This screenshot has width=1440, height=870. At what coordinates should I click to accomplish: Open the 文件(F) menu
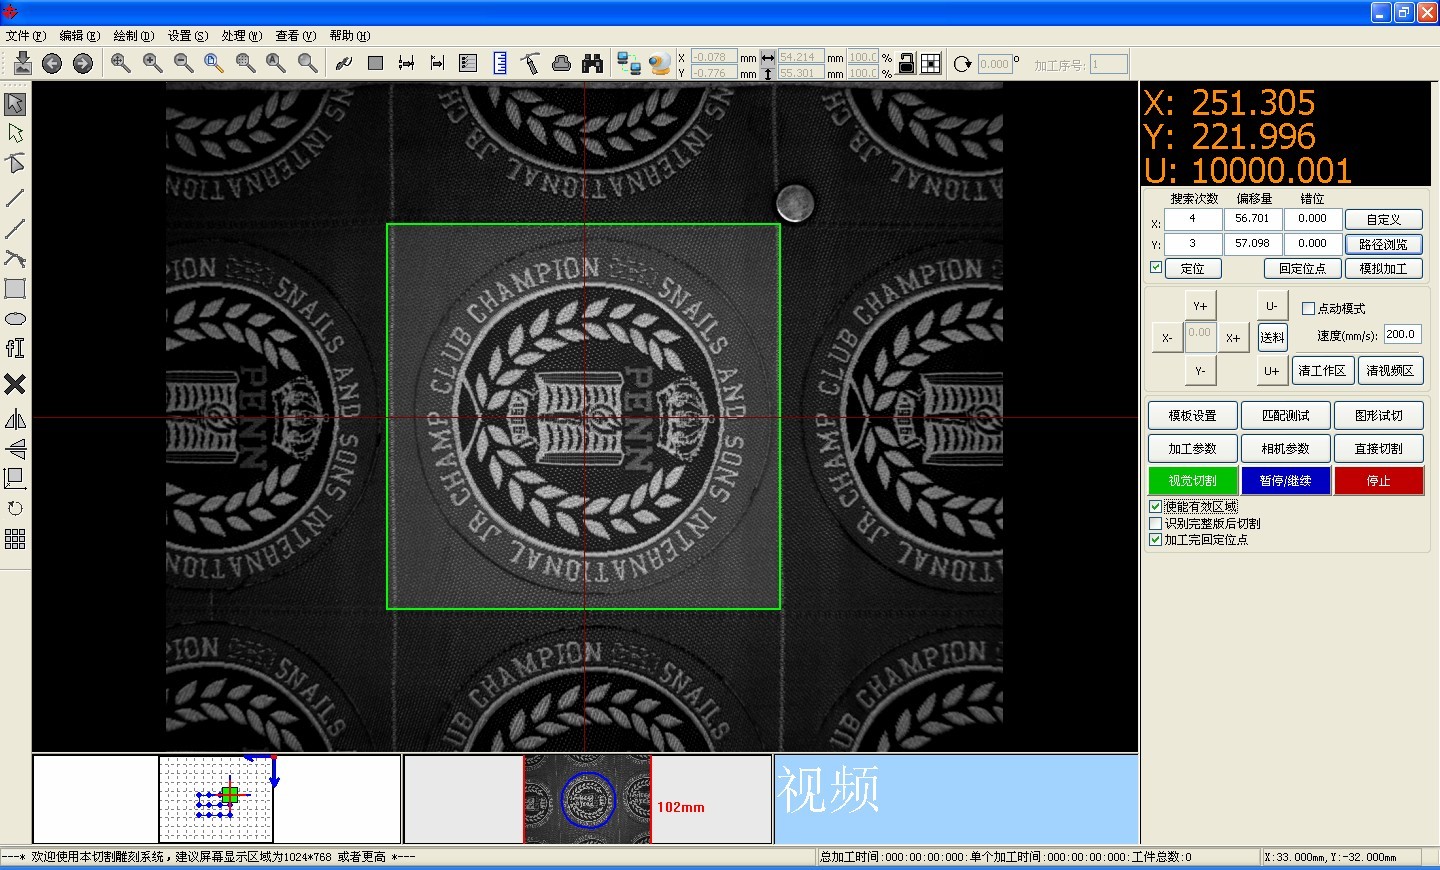[26, 36]
